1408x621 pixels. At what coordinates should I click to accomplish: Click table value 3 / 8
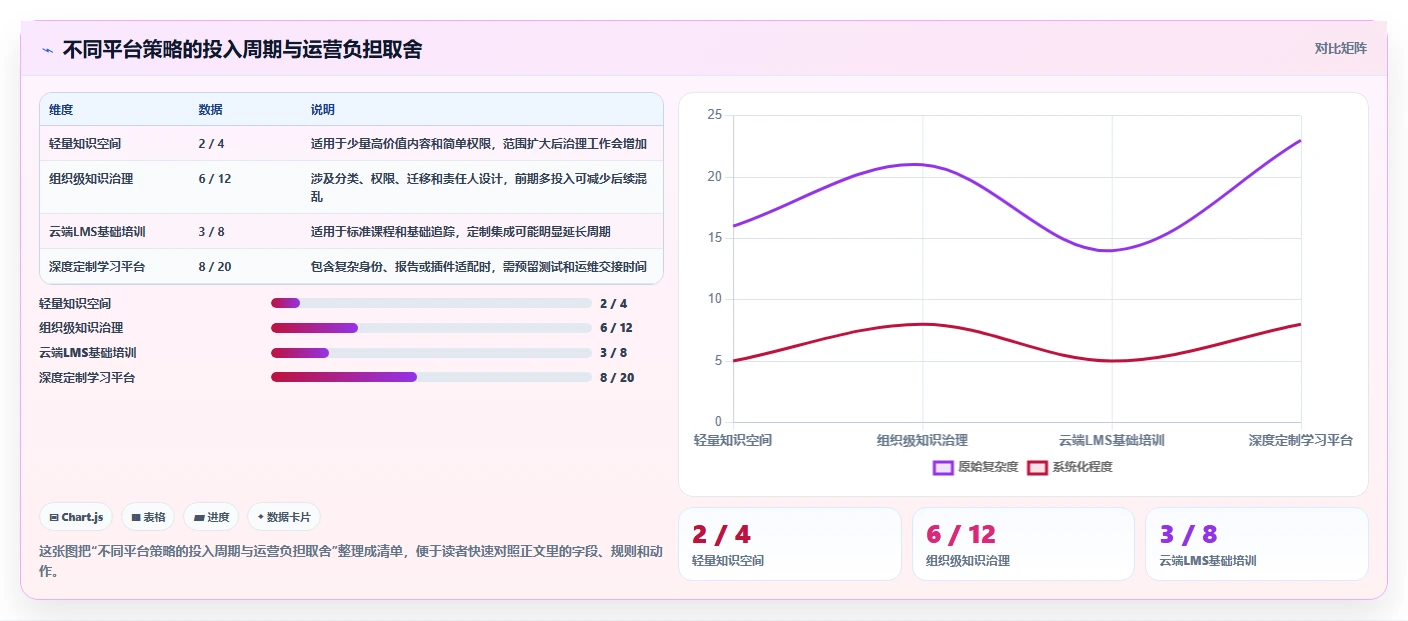tap(211, 231)
